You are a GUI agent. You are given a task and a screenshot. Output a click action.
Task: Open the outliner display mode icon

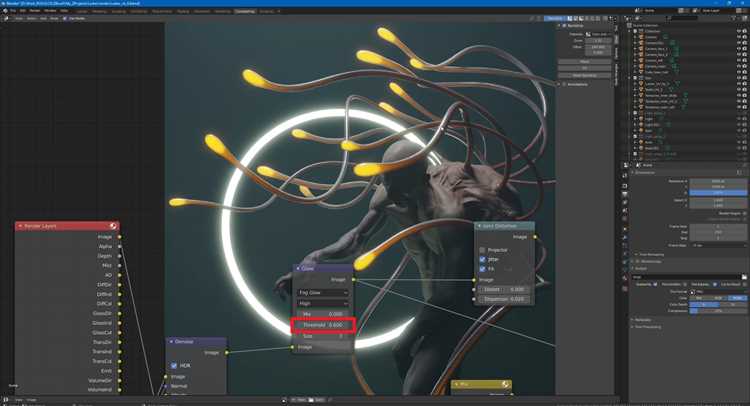coord(637,18)
